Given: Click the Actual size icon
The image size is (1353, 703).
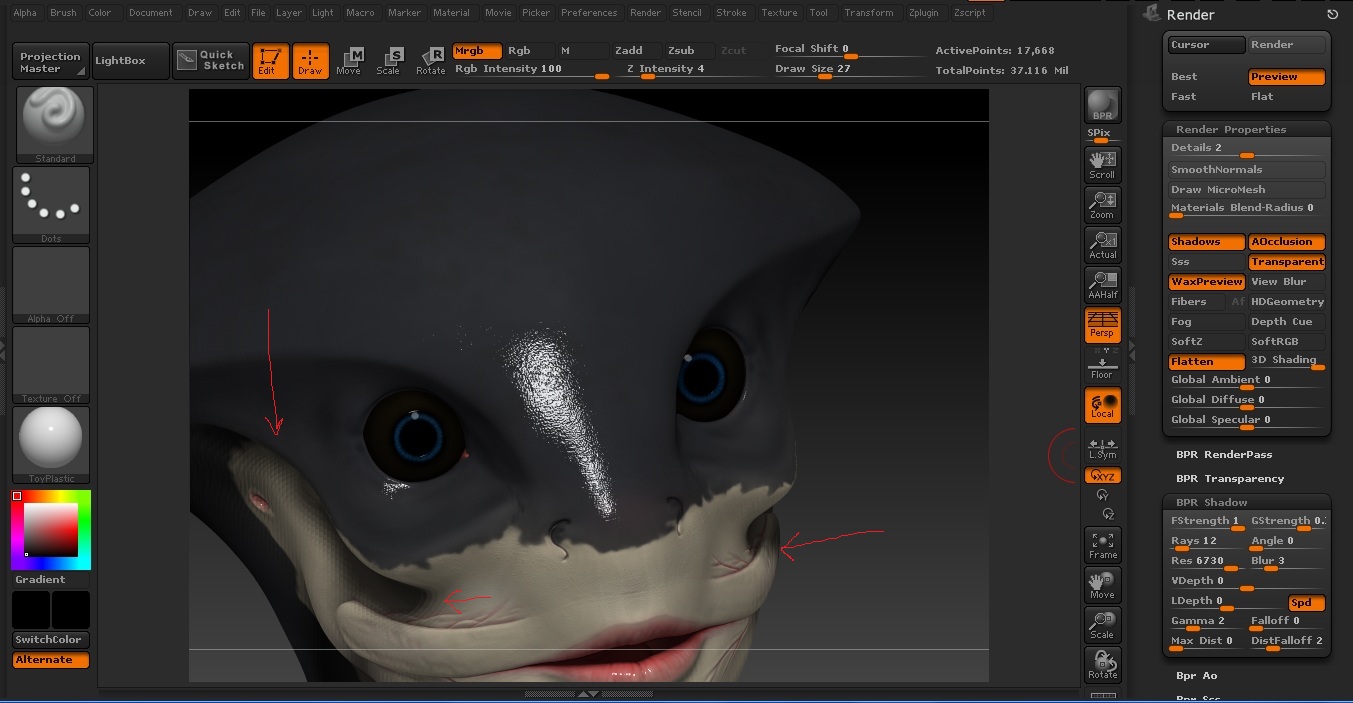Looking at the screenshot, I should tap(1102, 245).
